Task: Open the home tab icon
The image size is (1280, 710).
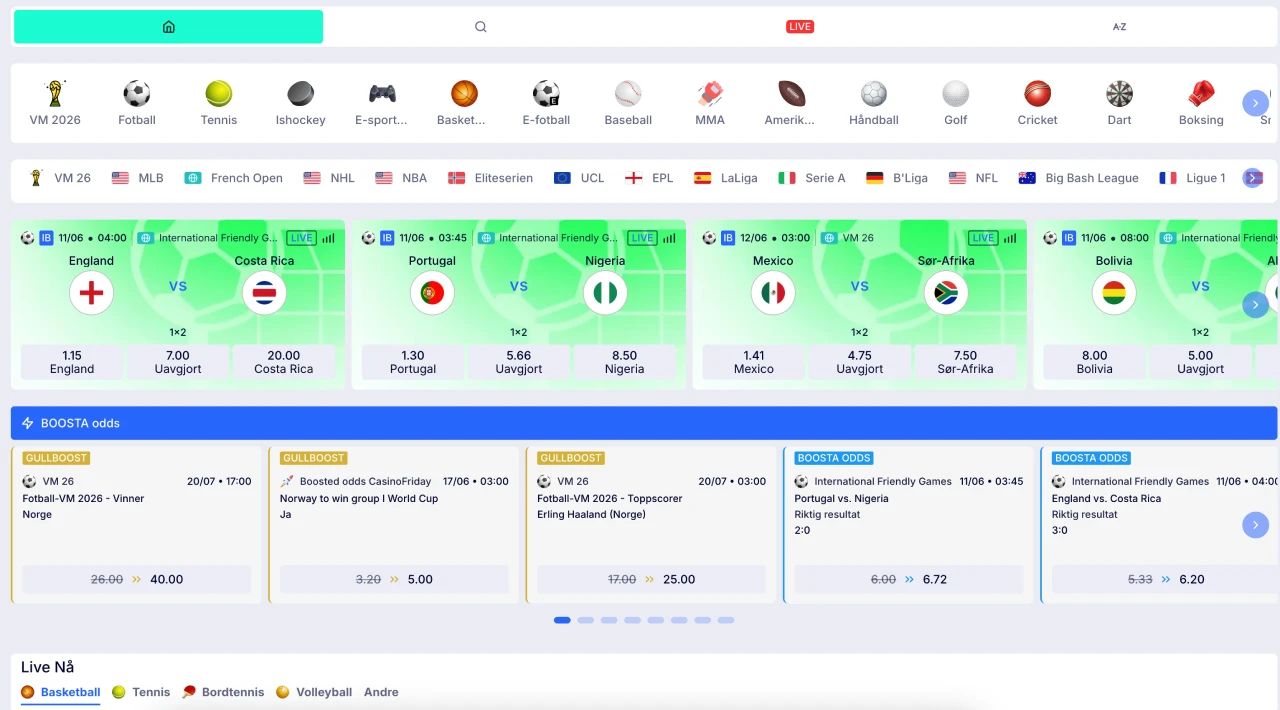Action: [168, 27]
